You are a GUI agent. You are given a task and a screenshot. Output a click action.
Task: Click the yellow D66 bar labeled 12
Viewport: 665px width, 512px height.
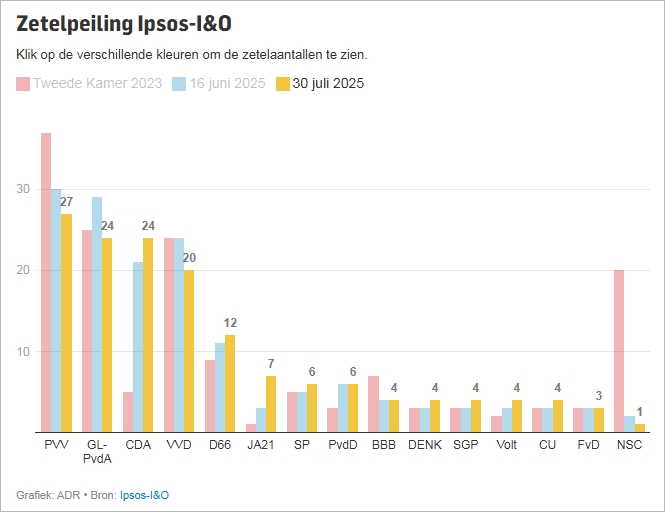click(x=230, y=383)
